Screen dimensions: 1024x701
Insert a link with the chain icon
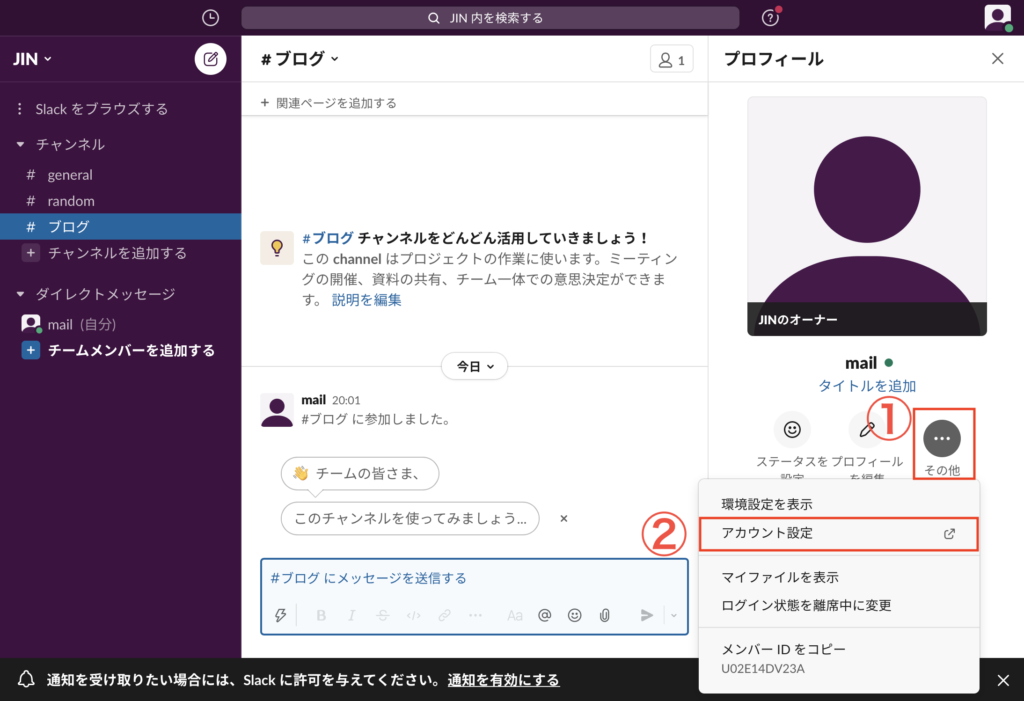click(x=445, y=615)
